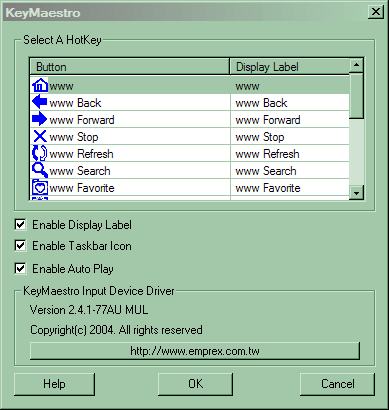
Task: Confirm with the OK button
Action: 195,384
